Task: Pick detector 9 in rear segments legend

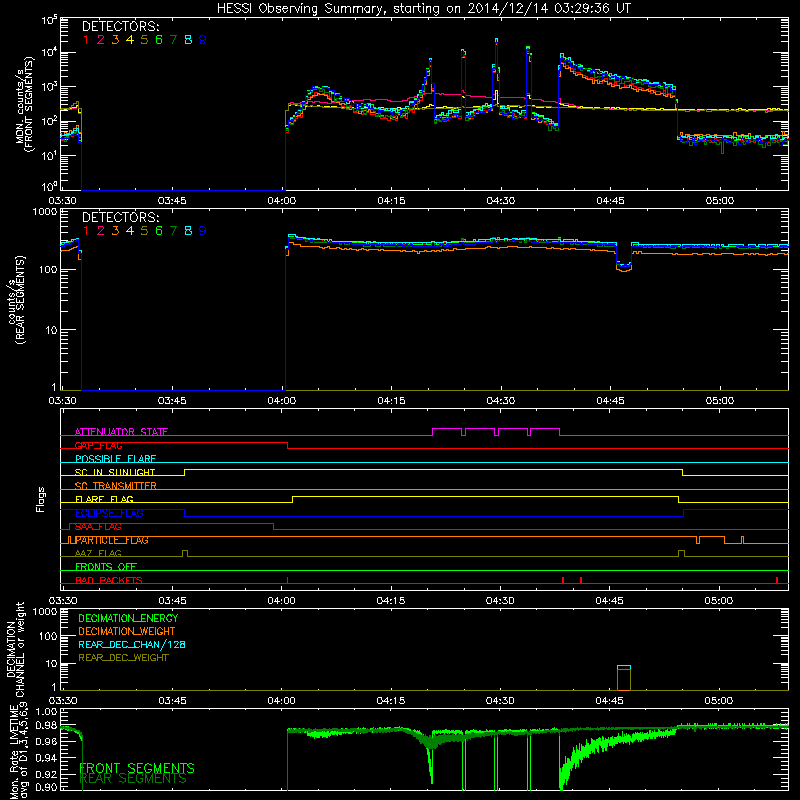Action: click(203, 231)
